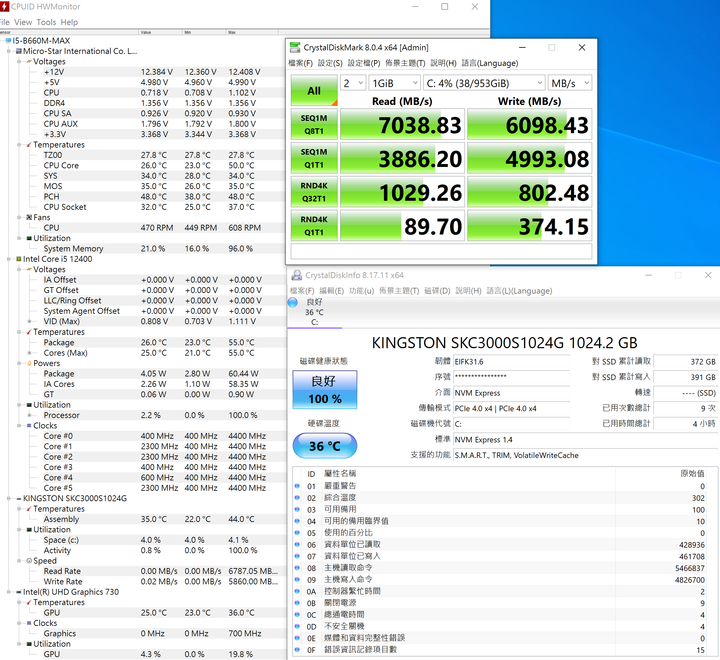Open HWMonitor View menu
The image size is (720, 660).
[23, 22]
